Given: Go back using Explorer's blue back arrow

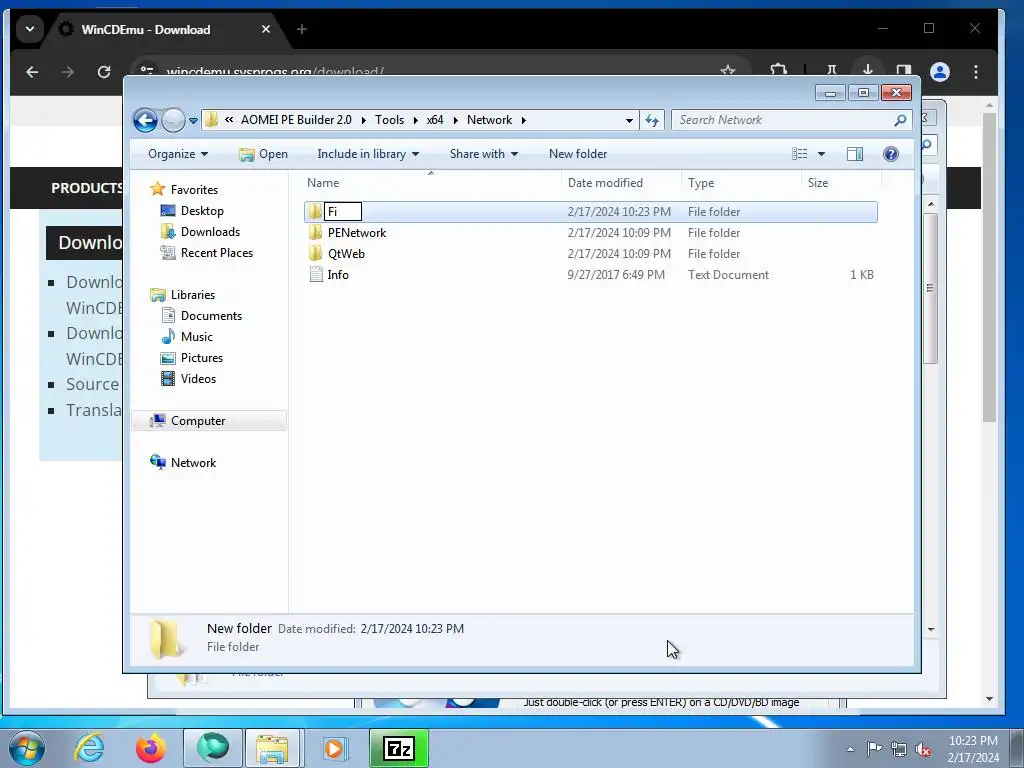Looking at the screenshot, I should [x=145, y=120].
